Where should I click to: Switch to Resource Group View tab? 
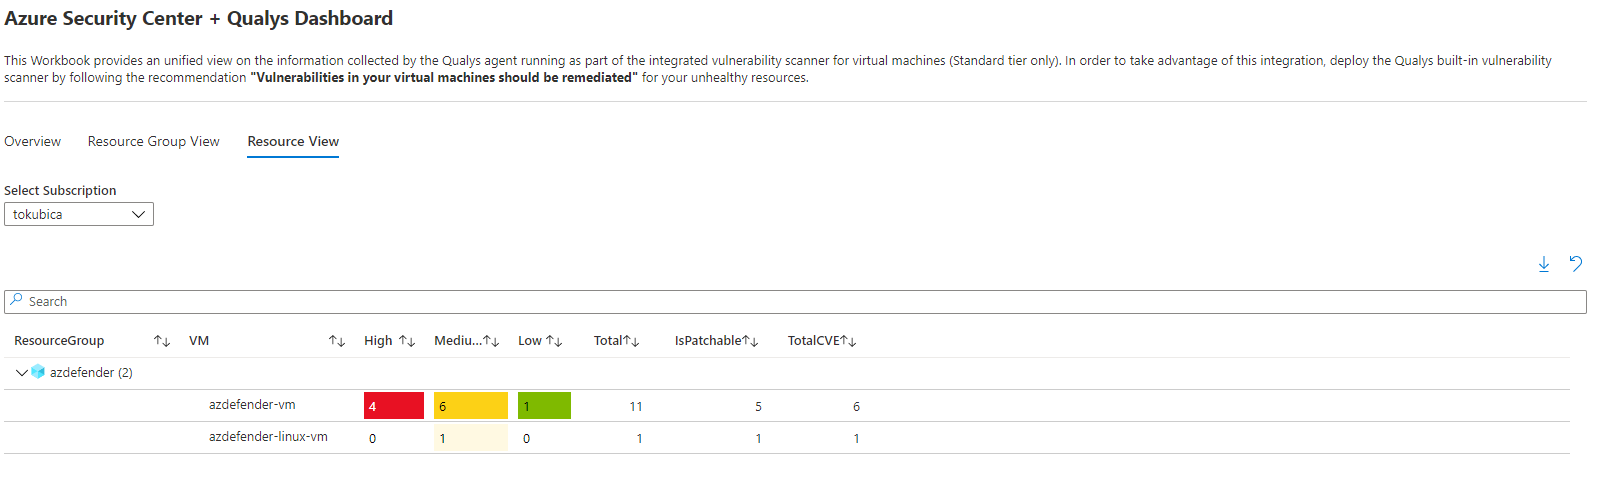[x=153, y=141]
